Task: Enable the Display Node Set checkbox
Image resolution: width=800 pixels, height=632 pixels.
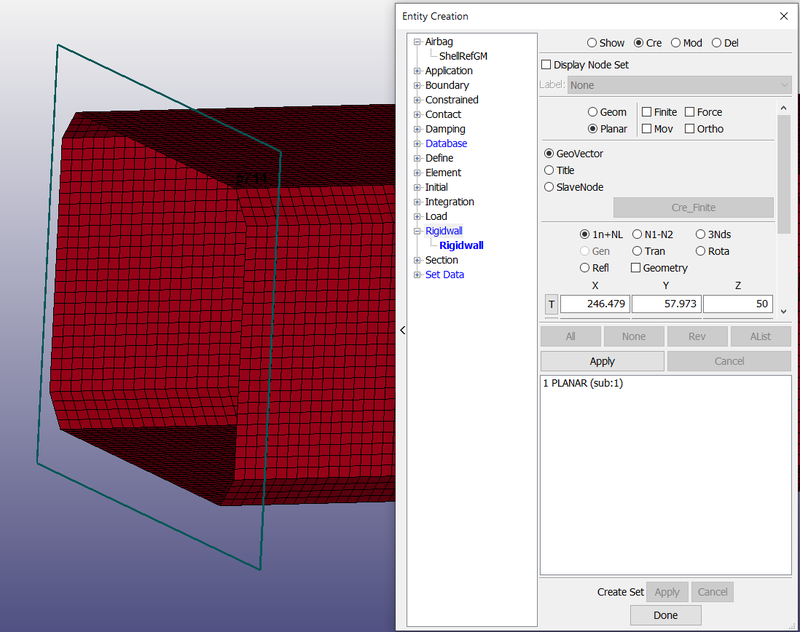Action: (546, 63)
